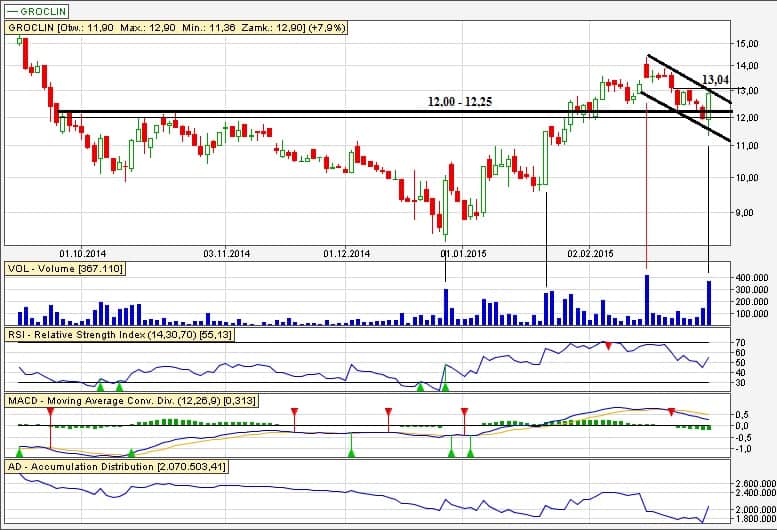This screenshot has height=530, width=777.
Task: Click the leftmost green buy arrow in MACD
Action: pyautogui.click(x=20, y=453)
